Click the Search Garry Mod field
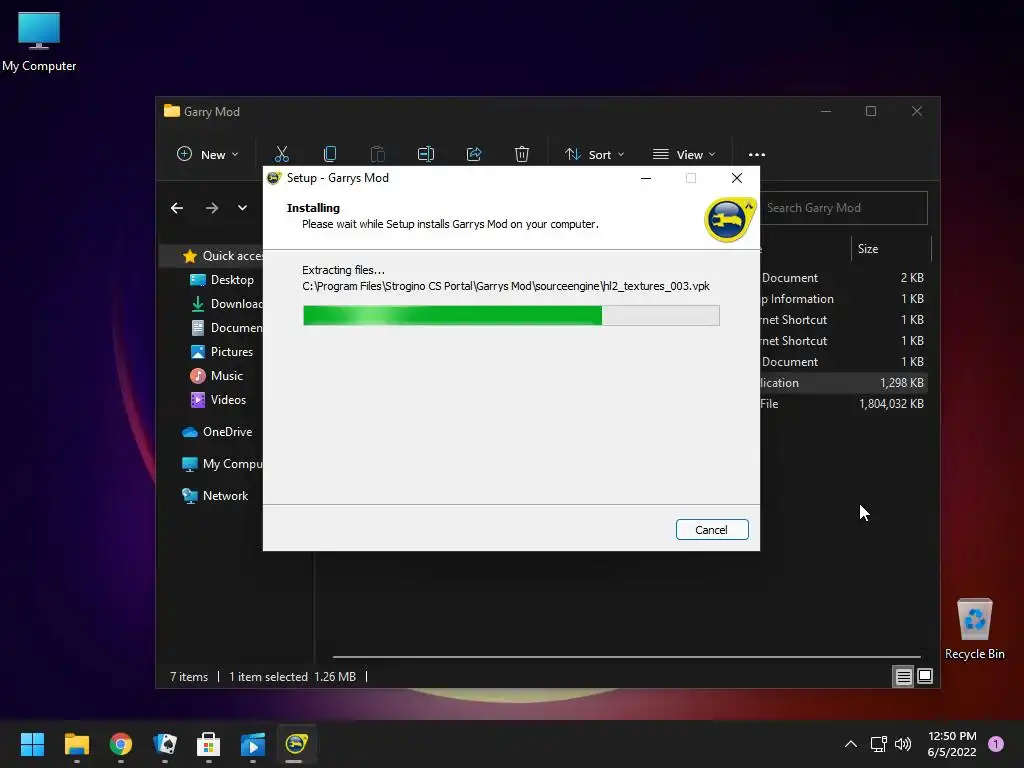The width and height of the screenshot is (1024, 768). [843, 208]
